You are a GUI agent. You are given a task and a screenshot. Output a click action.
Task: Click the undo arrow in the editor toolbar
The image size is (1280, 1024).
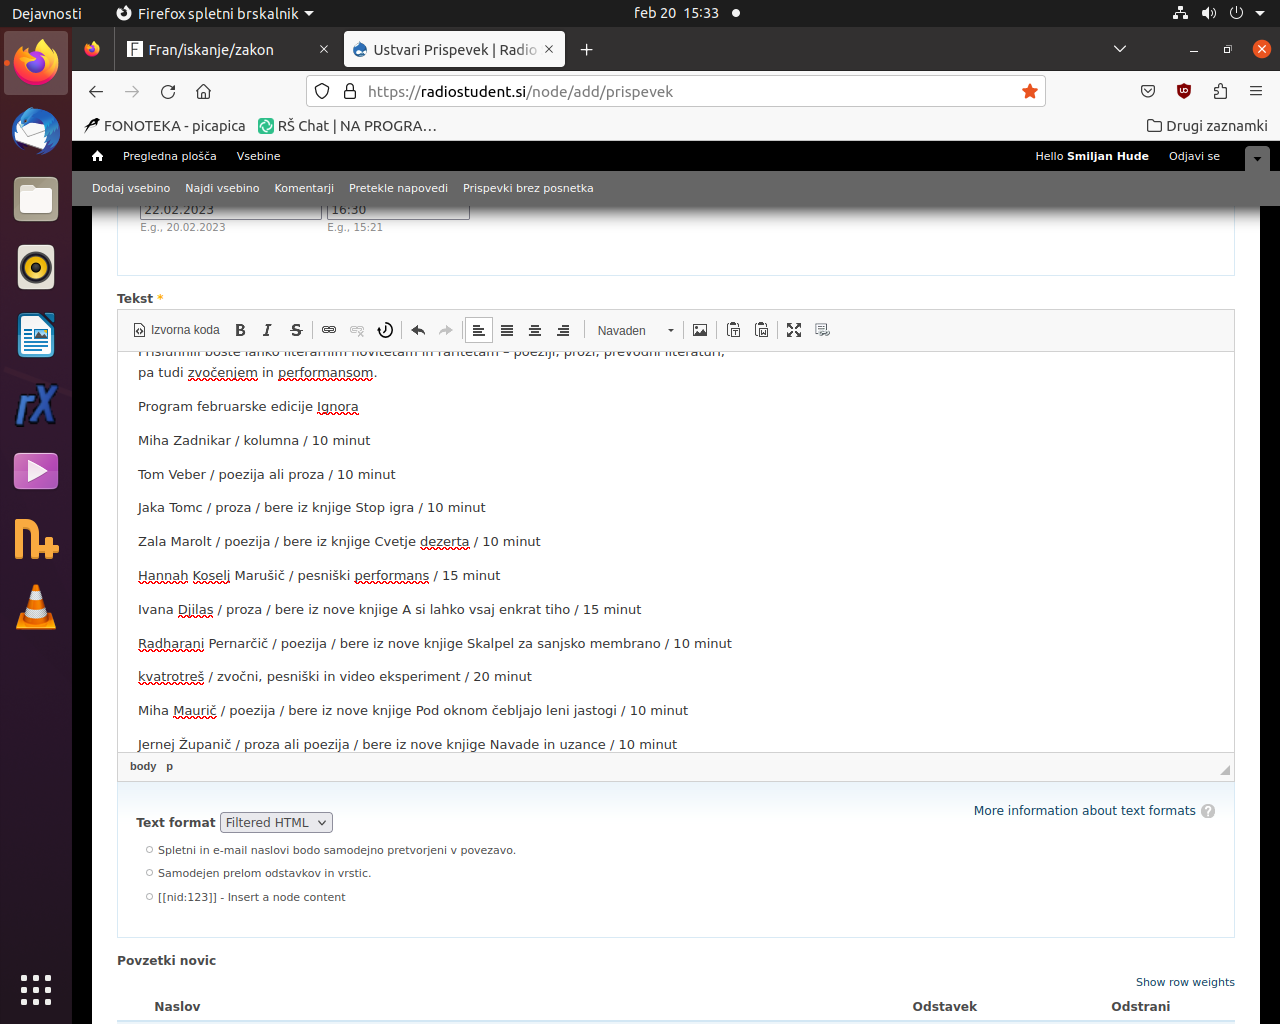coord(418,330)
